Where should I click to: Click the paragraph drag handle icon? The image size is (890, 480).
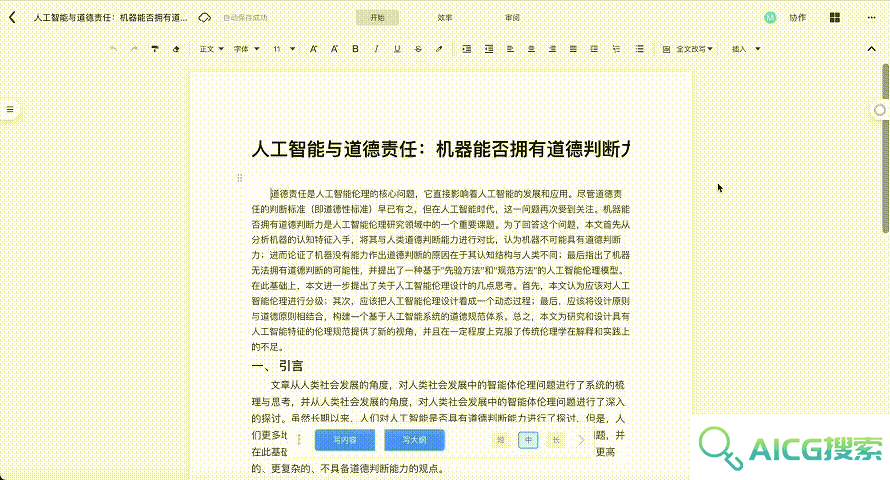point(240,178)
